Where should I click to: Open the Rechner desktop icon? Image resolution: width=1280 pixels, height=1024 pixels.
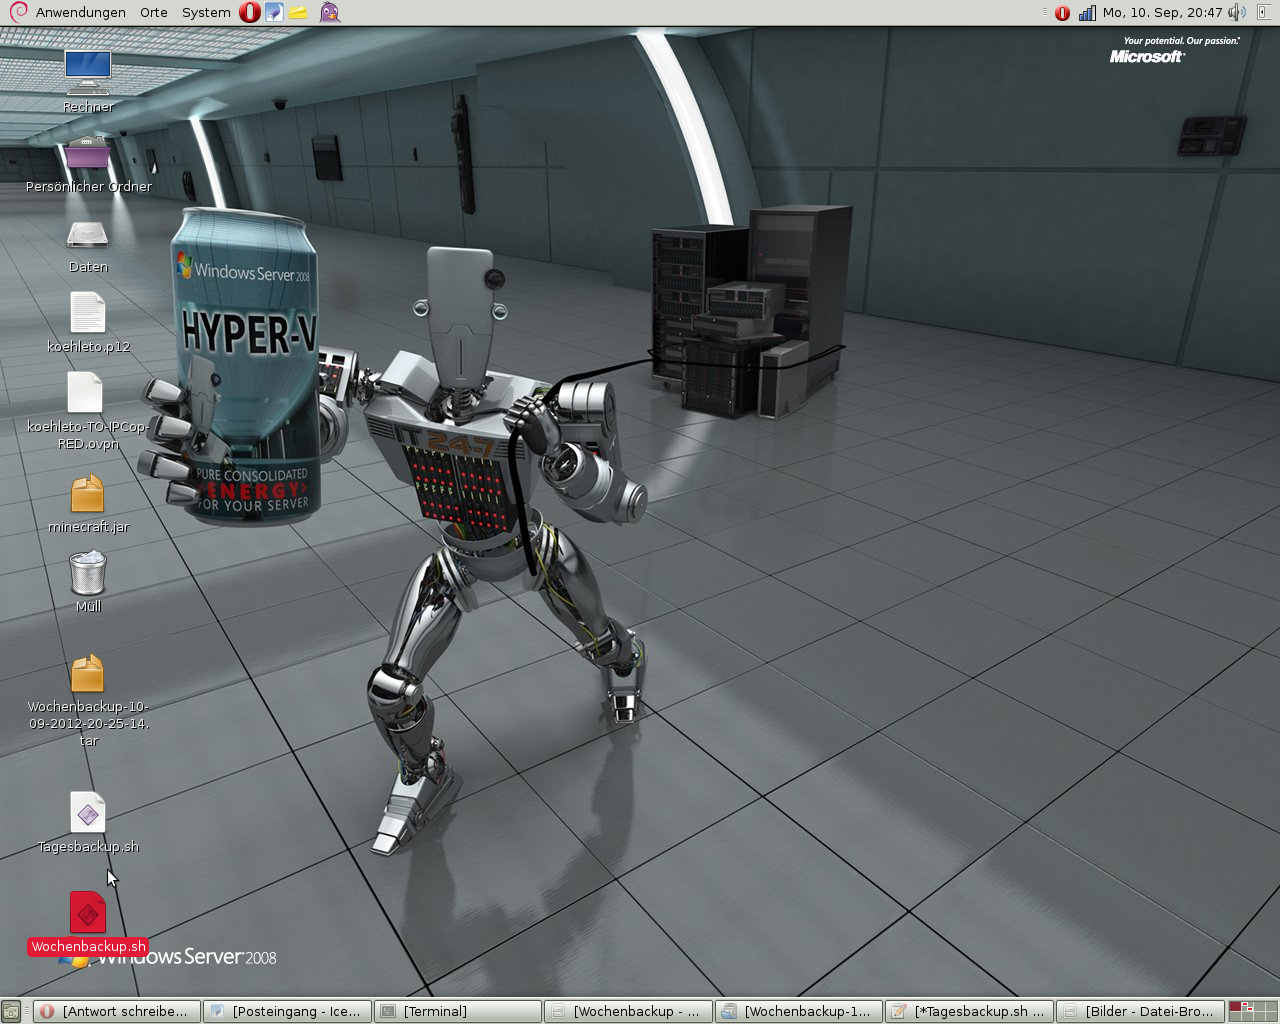[x=88, y=72]
